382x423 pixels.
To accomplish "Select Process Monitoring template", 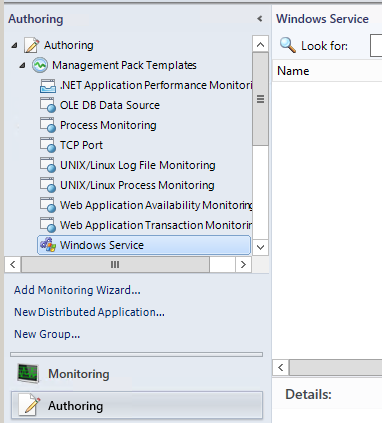I will [x=108, y=125].
